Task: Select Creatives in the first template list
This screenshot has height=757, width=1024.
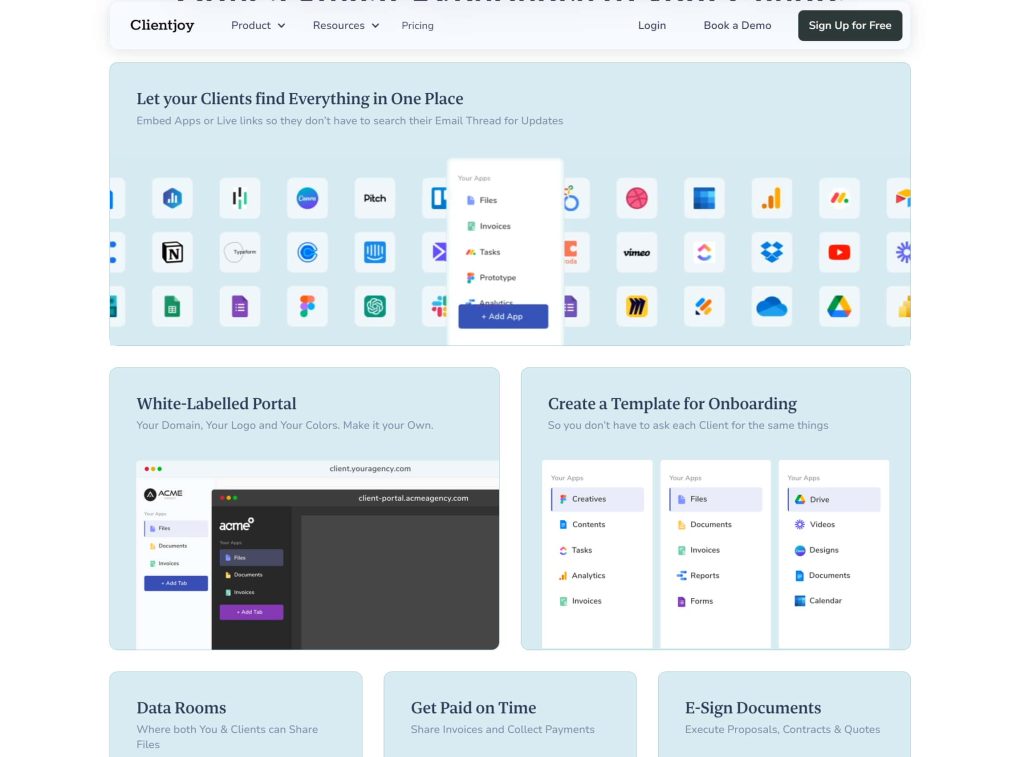Action: (x=598, y=499)
